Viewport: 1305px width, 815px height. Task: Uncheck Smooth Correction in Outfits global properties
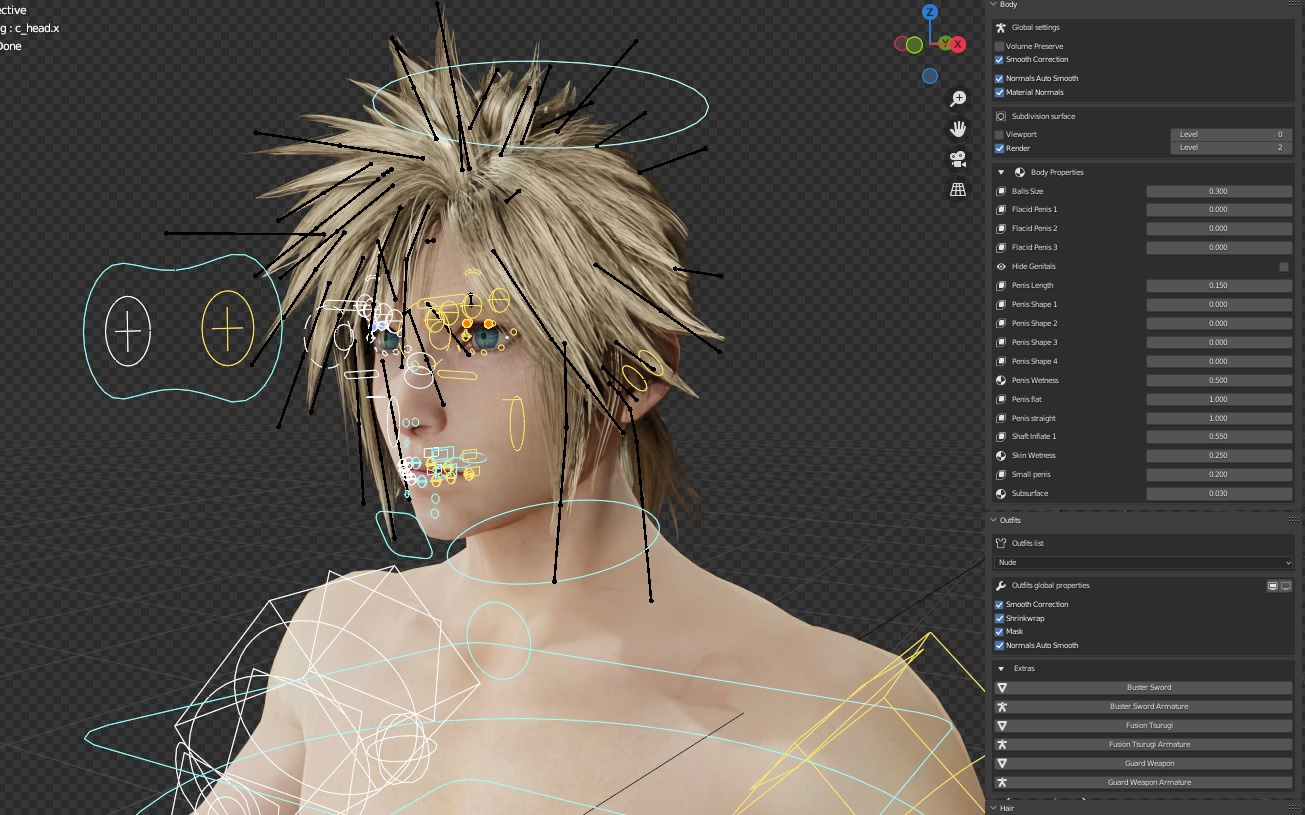(999, 604)
